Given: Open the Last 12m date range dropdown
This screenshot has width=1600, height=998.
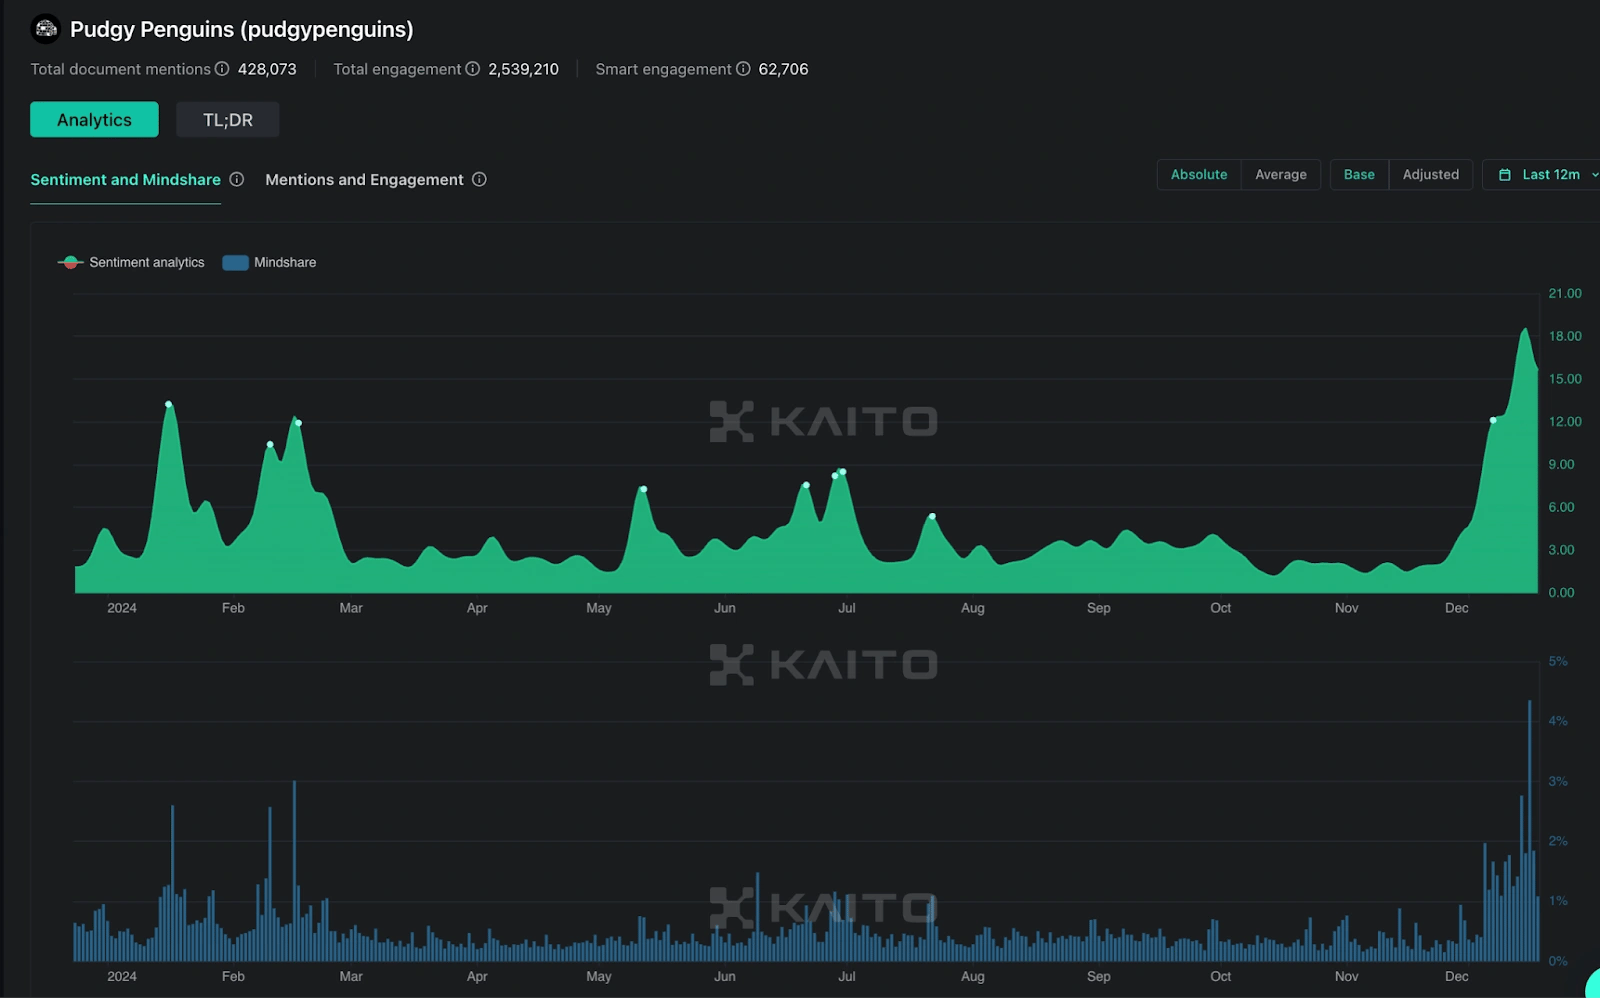Looking at the screenshot, I should tap(1550, 175).
